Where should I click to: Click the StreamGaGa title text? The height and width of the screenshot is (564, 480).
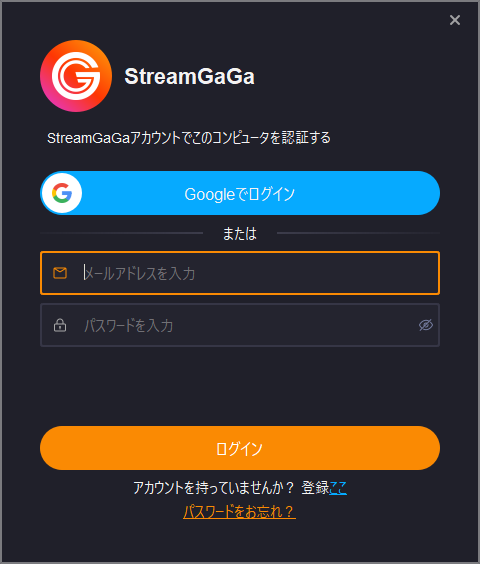point(190,76)
